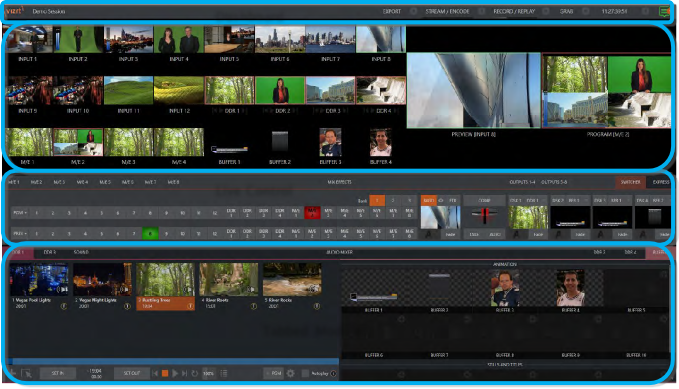Open the PGM row dropdown

[20, 213]
